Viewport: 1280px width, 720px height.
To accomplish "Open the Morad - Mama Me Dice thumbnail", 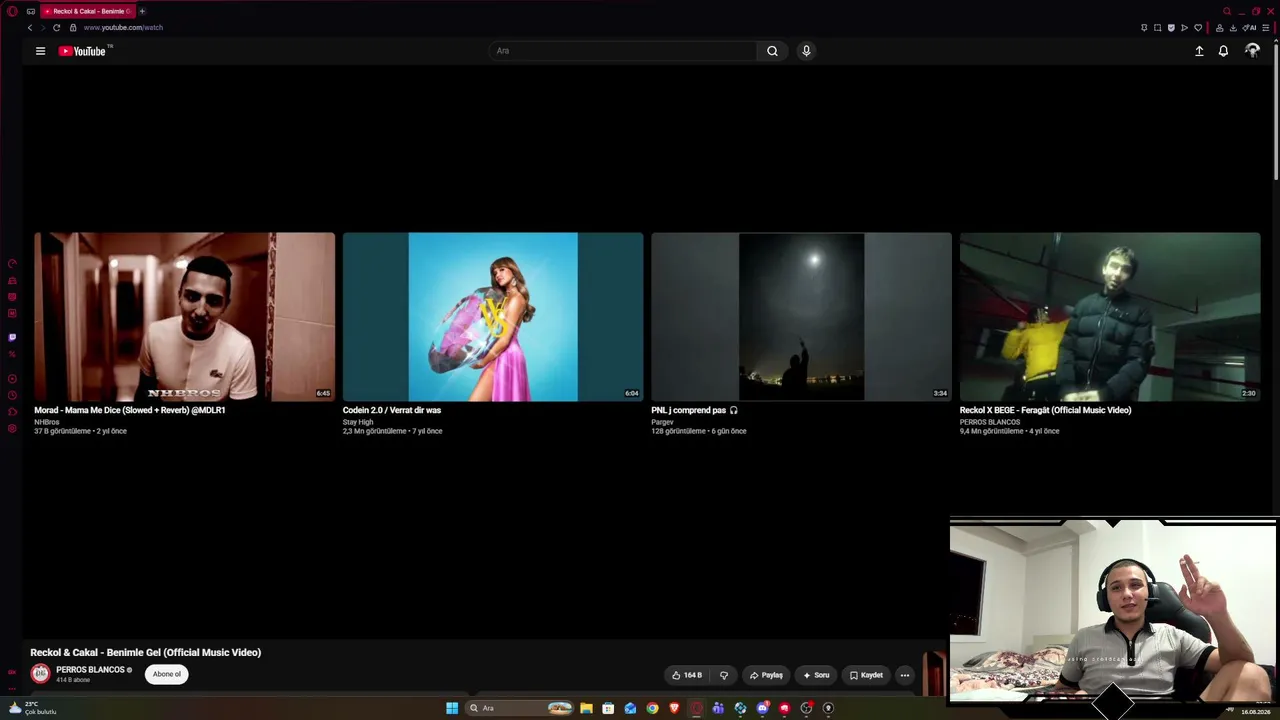I will tap(184, 317).
